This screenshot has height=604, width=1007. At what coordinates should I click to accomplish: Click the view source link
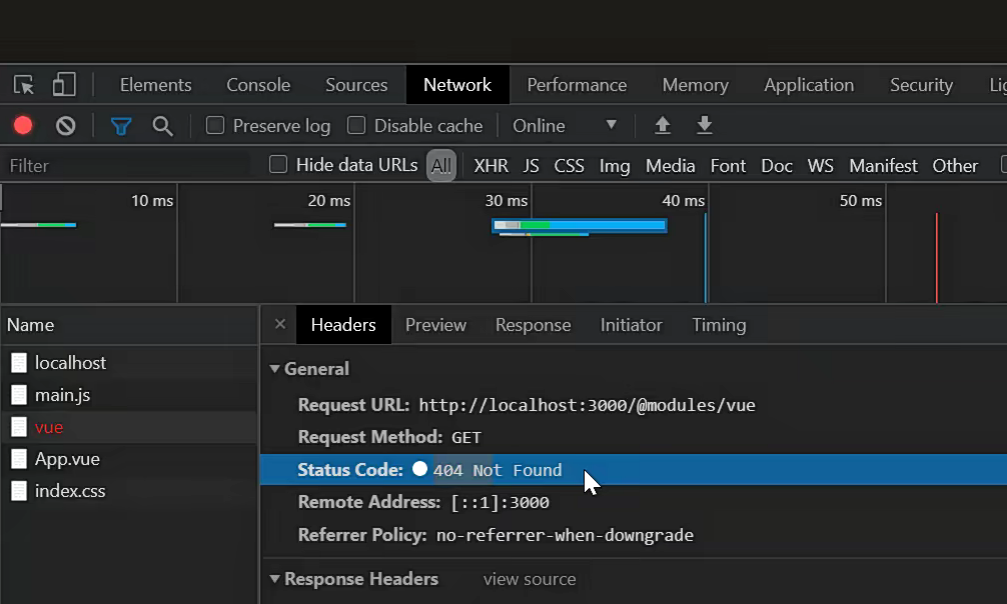pos(529,579)
